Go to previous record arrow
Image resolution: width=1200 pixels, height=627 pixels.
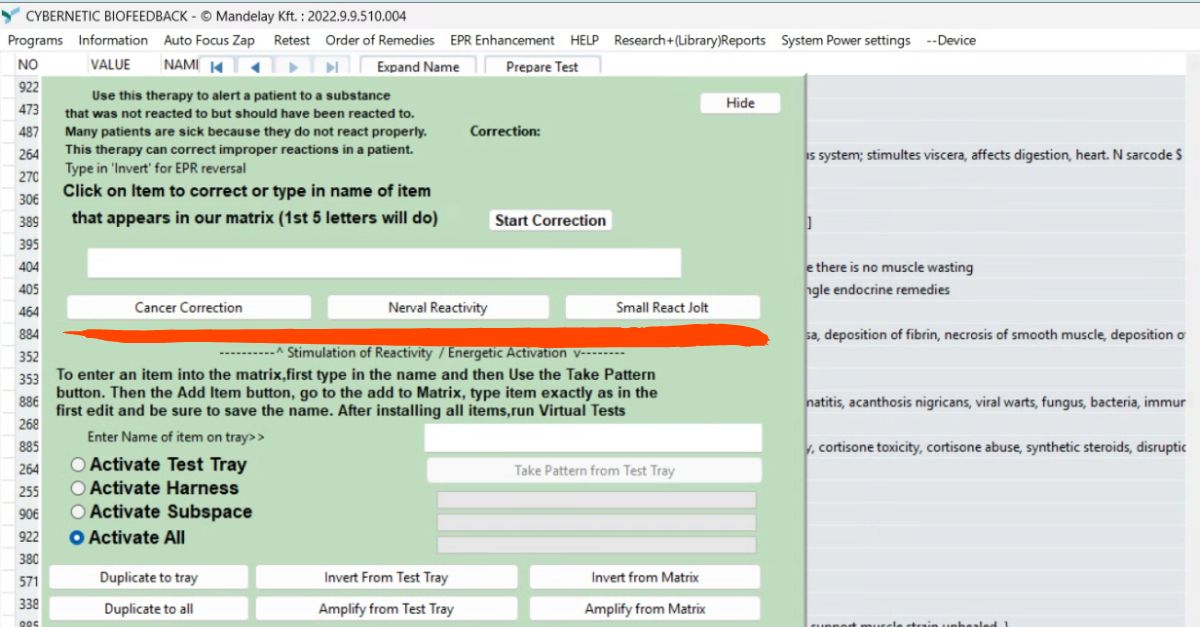255,67
